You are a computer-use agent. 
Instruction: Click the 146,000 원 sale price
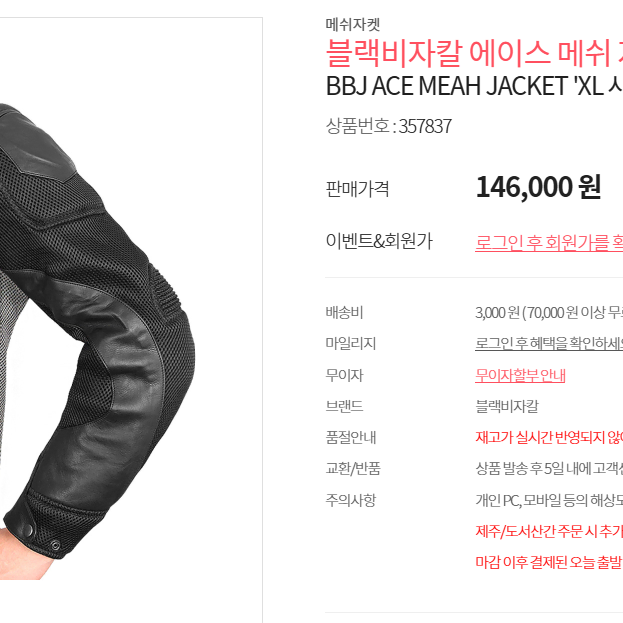(538, 187)
